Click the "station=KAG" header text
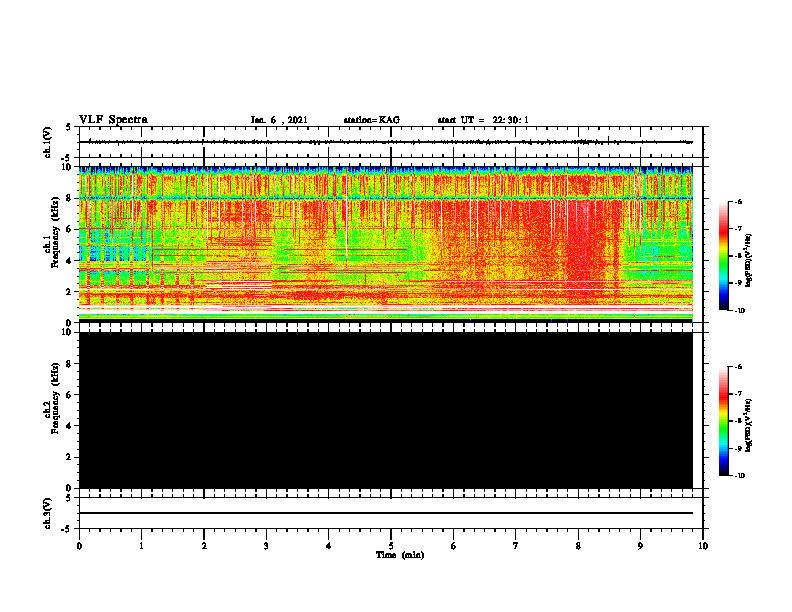Image resolution: width=792 pixels, height=612 pixels. pos(371,120)
